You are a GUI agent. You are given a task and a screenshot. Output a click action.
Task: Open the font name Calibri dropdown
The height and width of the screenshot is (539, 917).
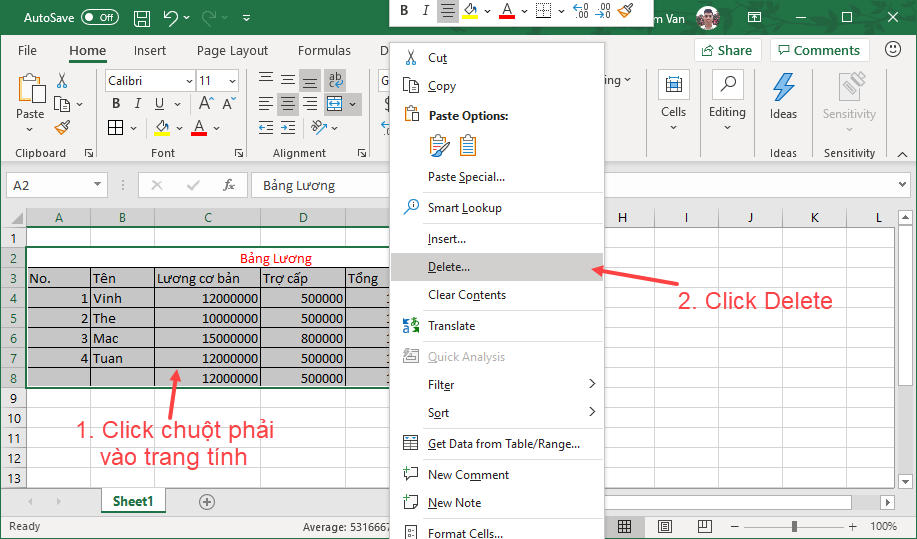coord(189,81)
